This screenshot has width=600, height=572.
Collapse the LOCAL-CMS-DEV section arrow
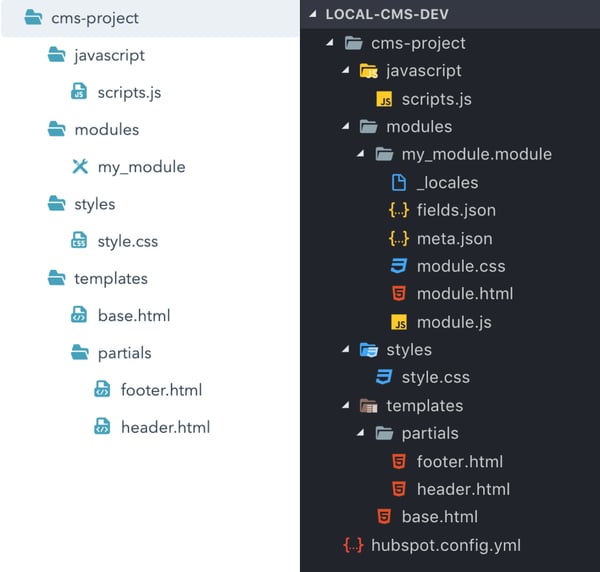[x=313, y=16]
